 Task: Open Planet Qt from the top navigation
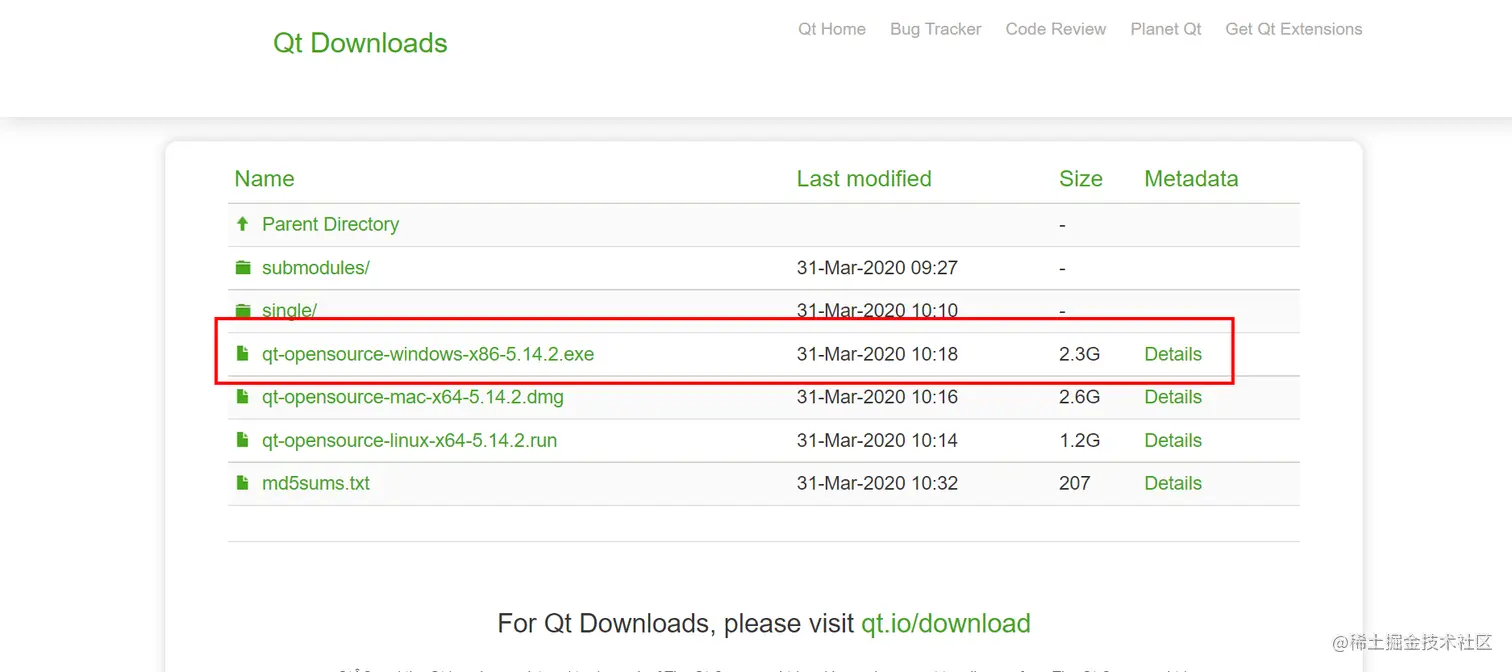pyautogui.click(x=1166, y=29)
